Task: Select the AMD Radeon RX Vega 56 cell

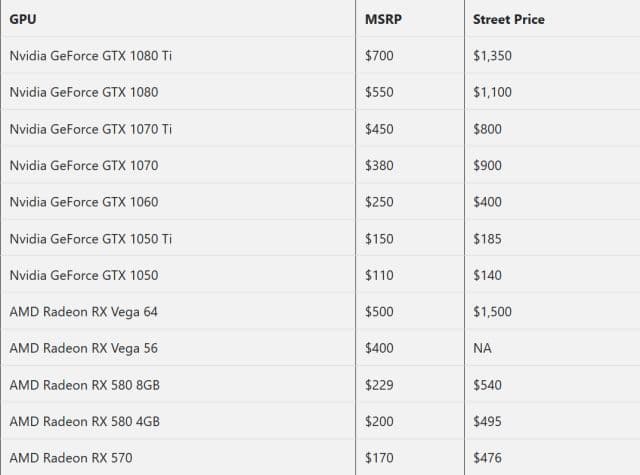Action: click(x=83, y=349)
